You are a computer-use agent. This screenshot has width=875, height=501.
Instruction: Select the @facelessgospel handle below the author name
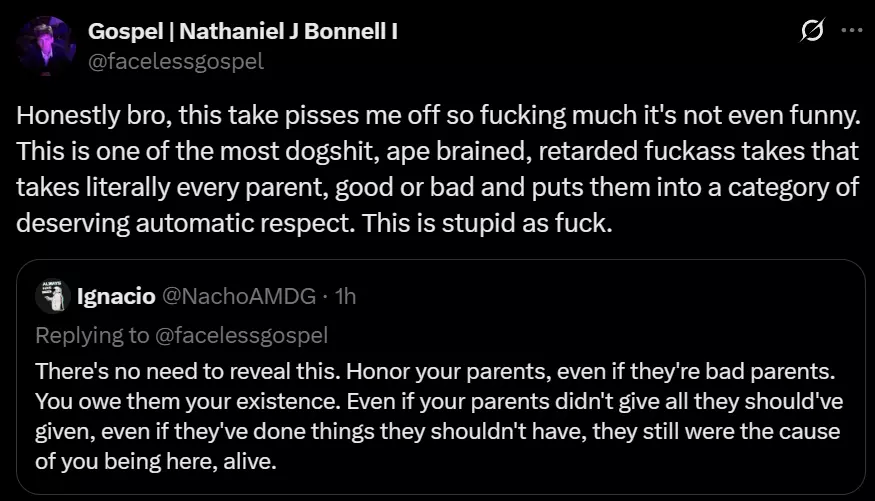click(176, 61)
